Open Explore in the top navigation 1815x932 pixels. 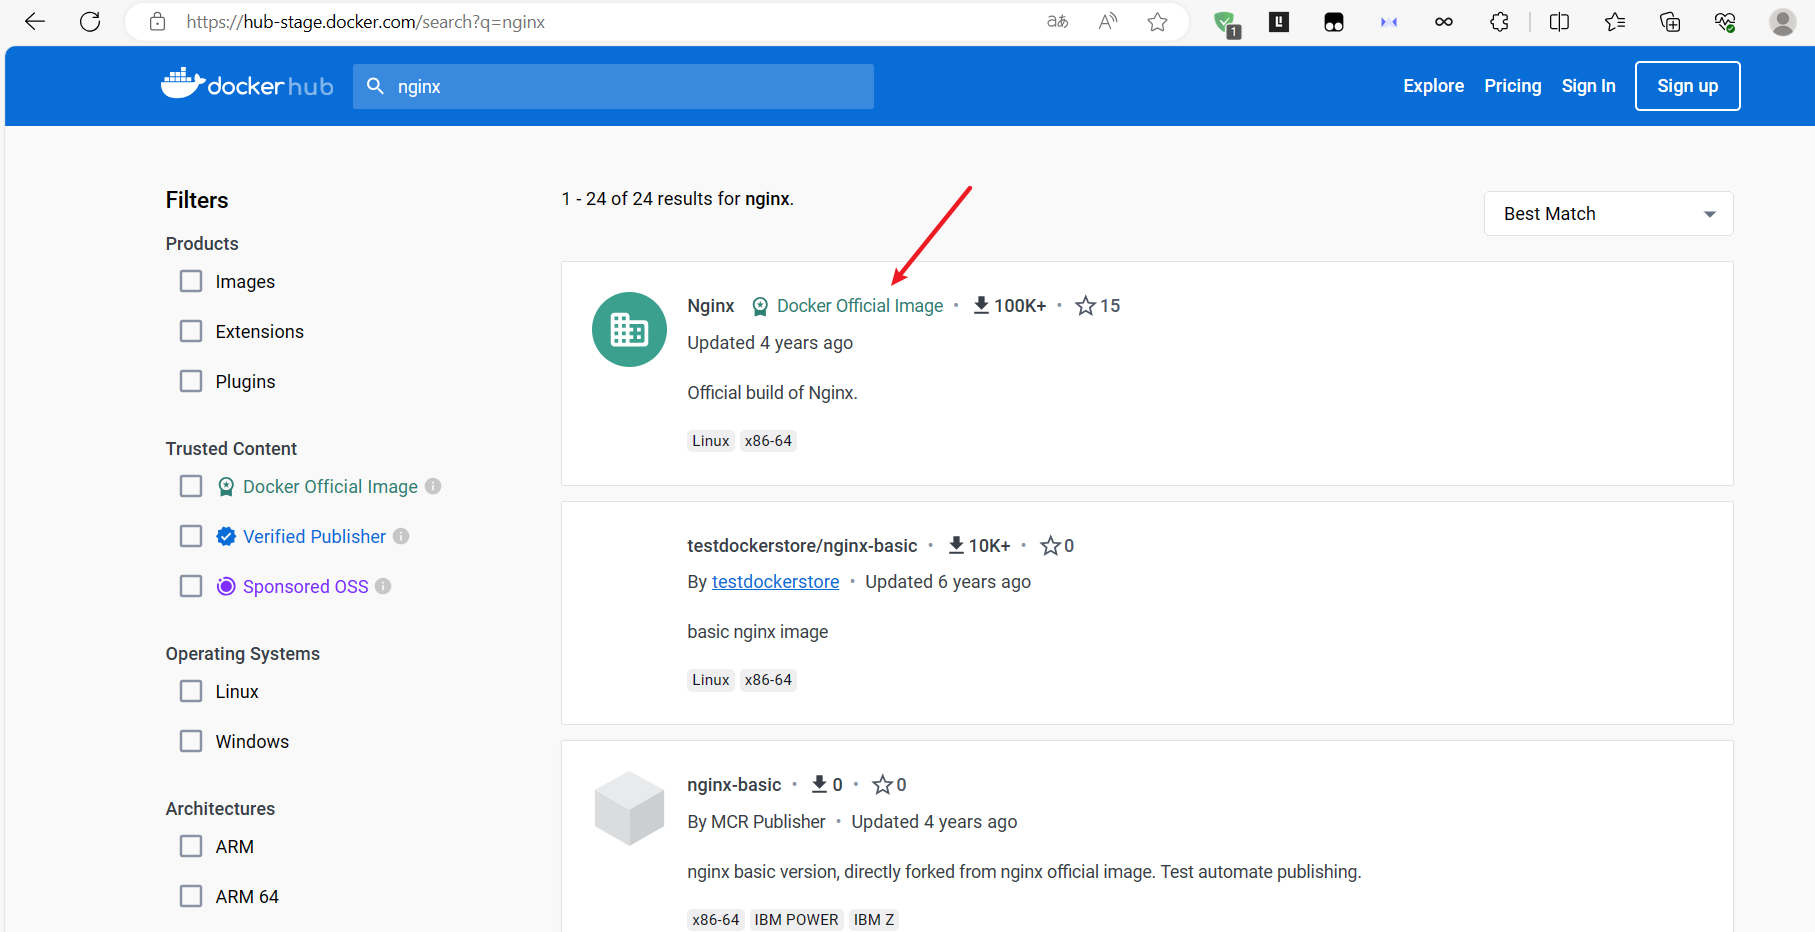coord(1433,86)
